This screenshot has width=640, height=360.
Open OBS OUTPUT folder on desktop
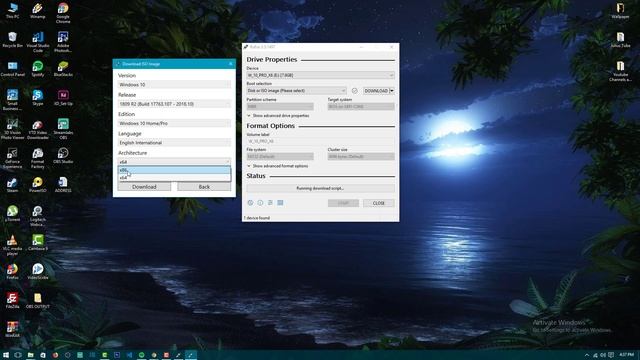(x=38, y=301)
